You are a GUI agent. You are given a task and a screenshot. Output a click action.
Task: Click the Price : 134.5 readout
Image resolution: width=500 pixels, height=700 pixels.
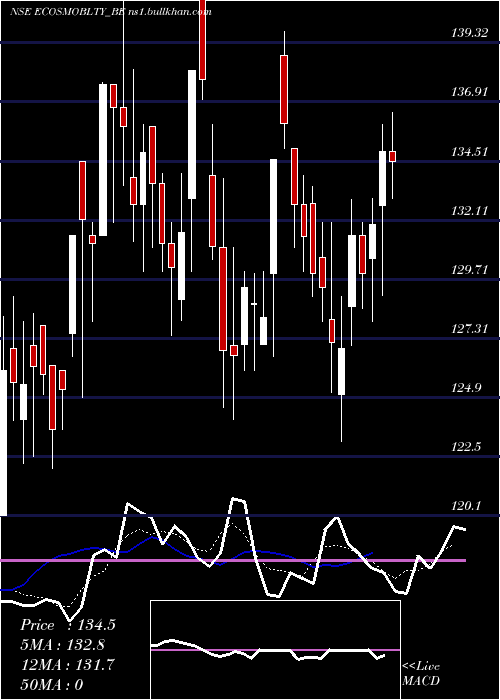click(68, 625)
